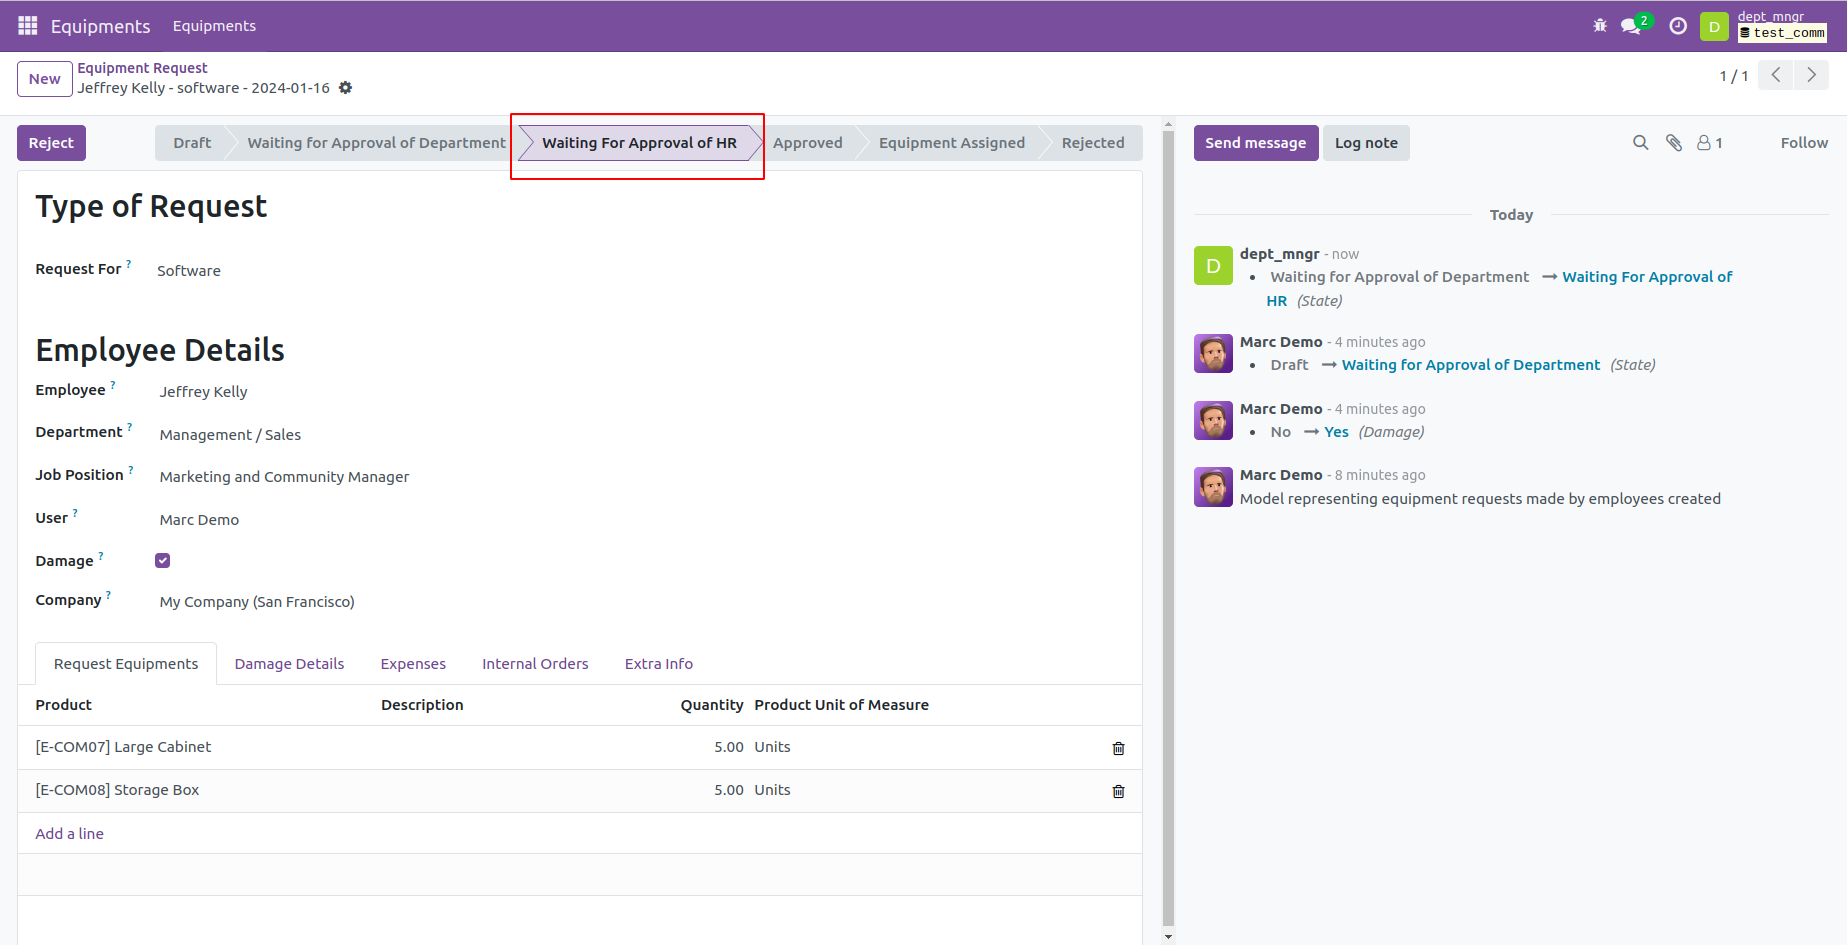The width and height of the screenshot is (1847, 945).
Task: Delete the Storage Box line trash icon
Action: click(x=1118, y=791)
